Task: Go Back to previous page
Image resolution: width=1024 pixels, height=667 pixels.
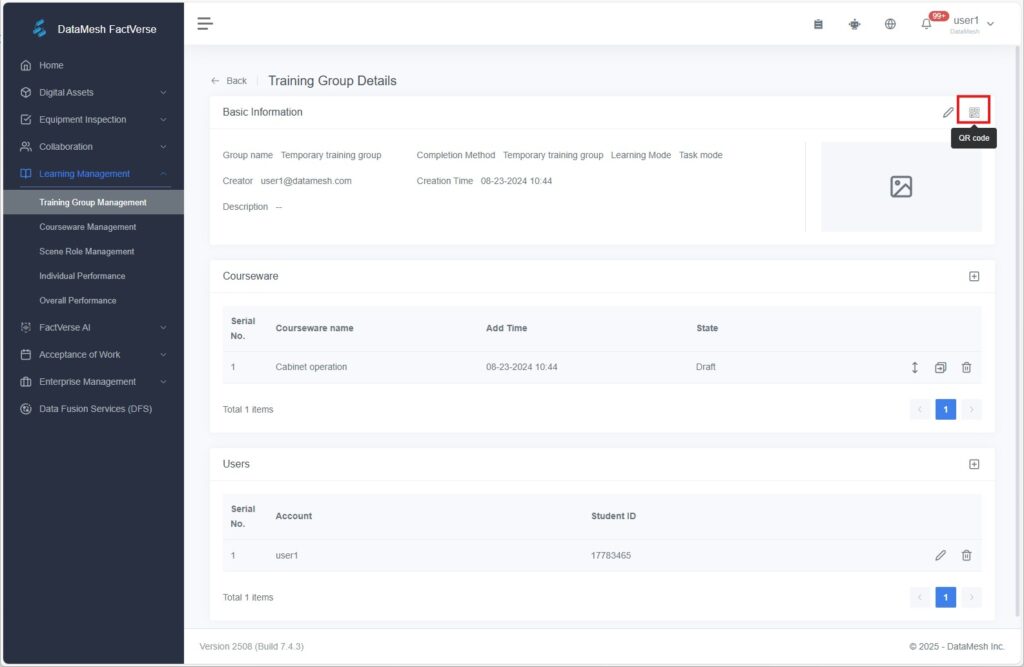Action: pos(229,81)
